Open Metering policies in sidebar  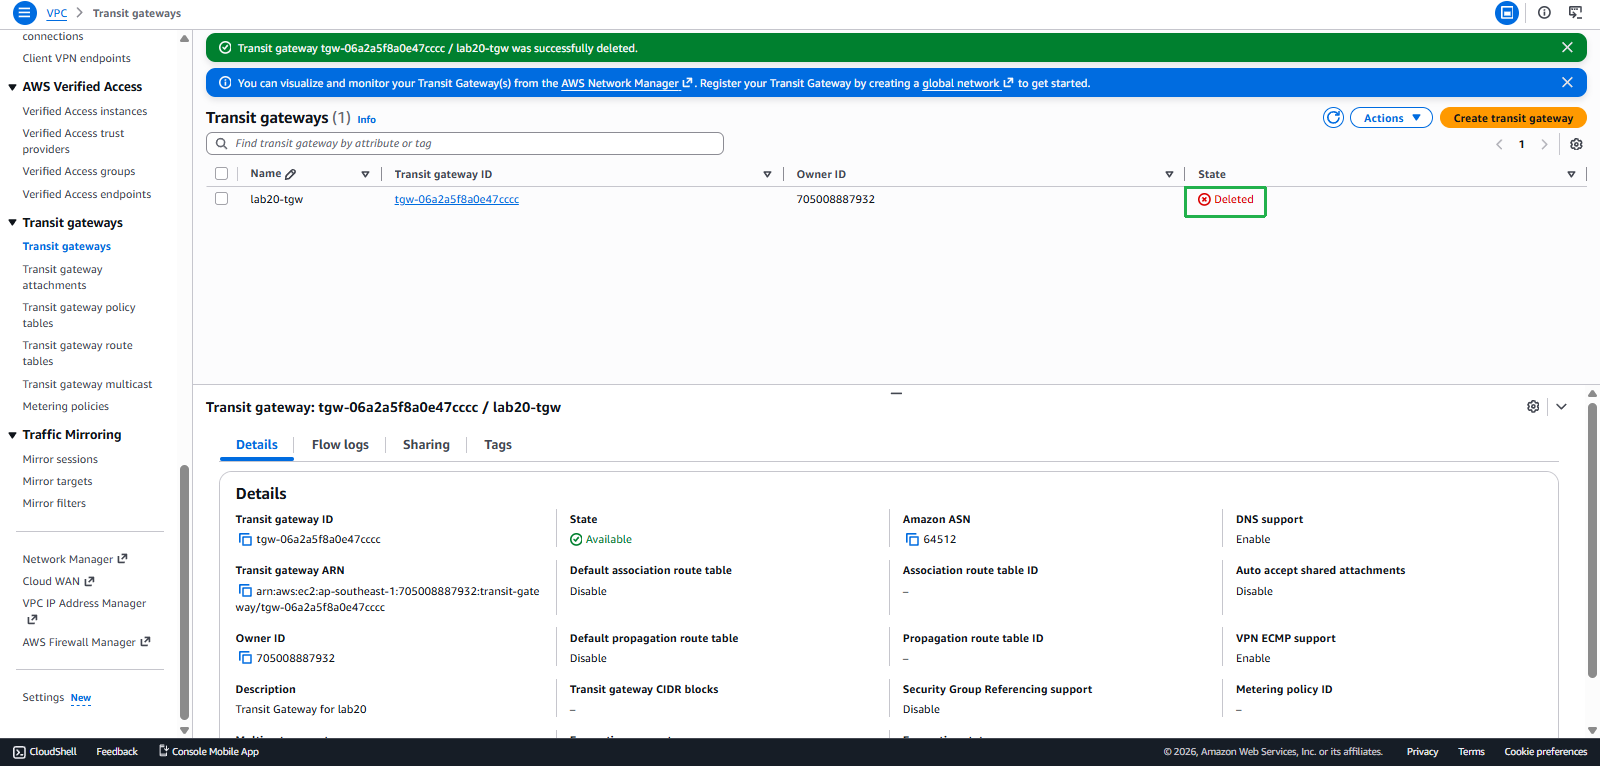66,406
